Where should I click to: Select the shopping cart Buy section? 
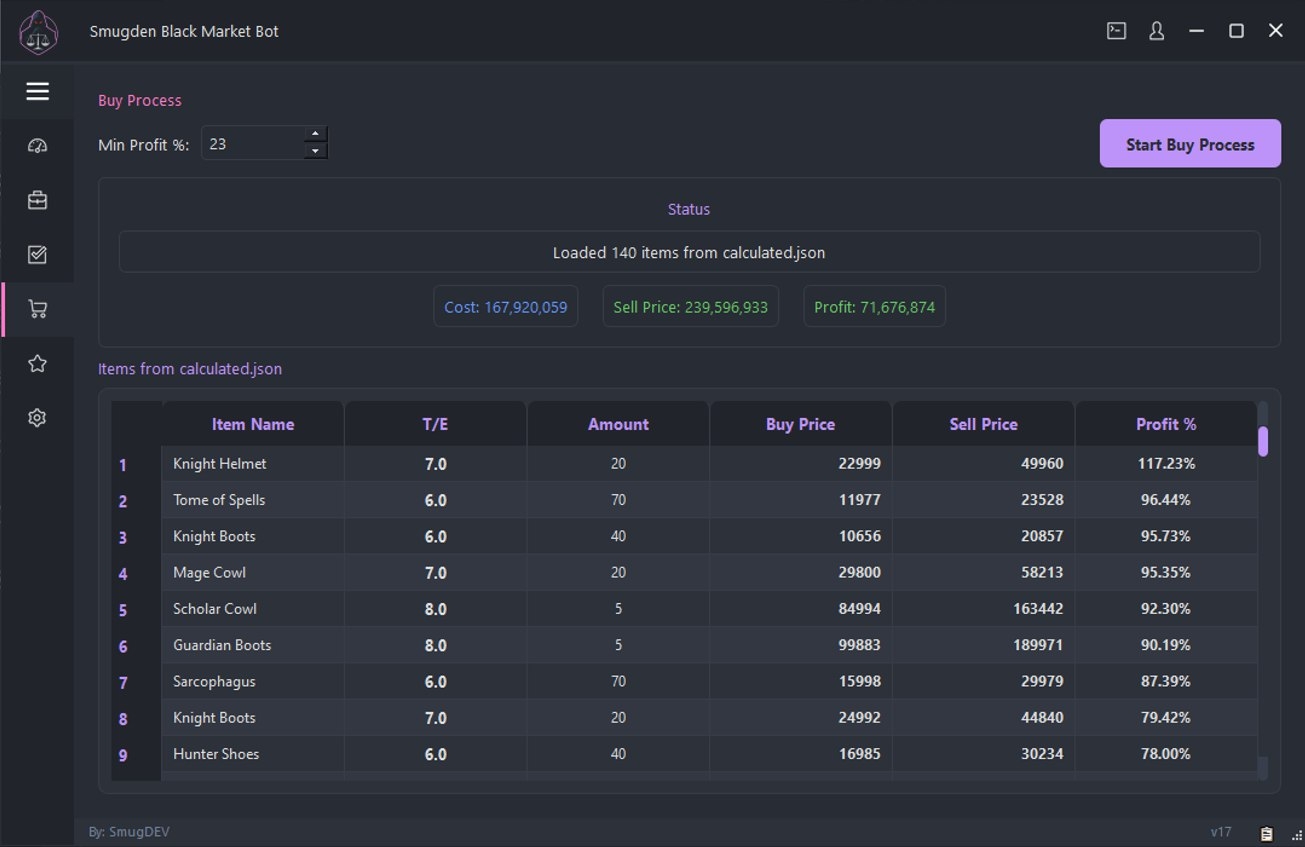pos(37,309)
